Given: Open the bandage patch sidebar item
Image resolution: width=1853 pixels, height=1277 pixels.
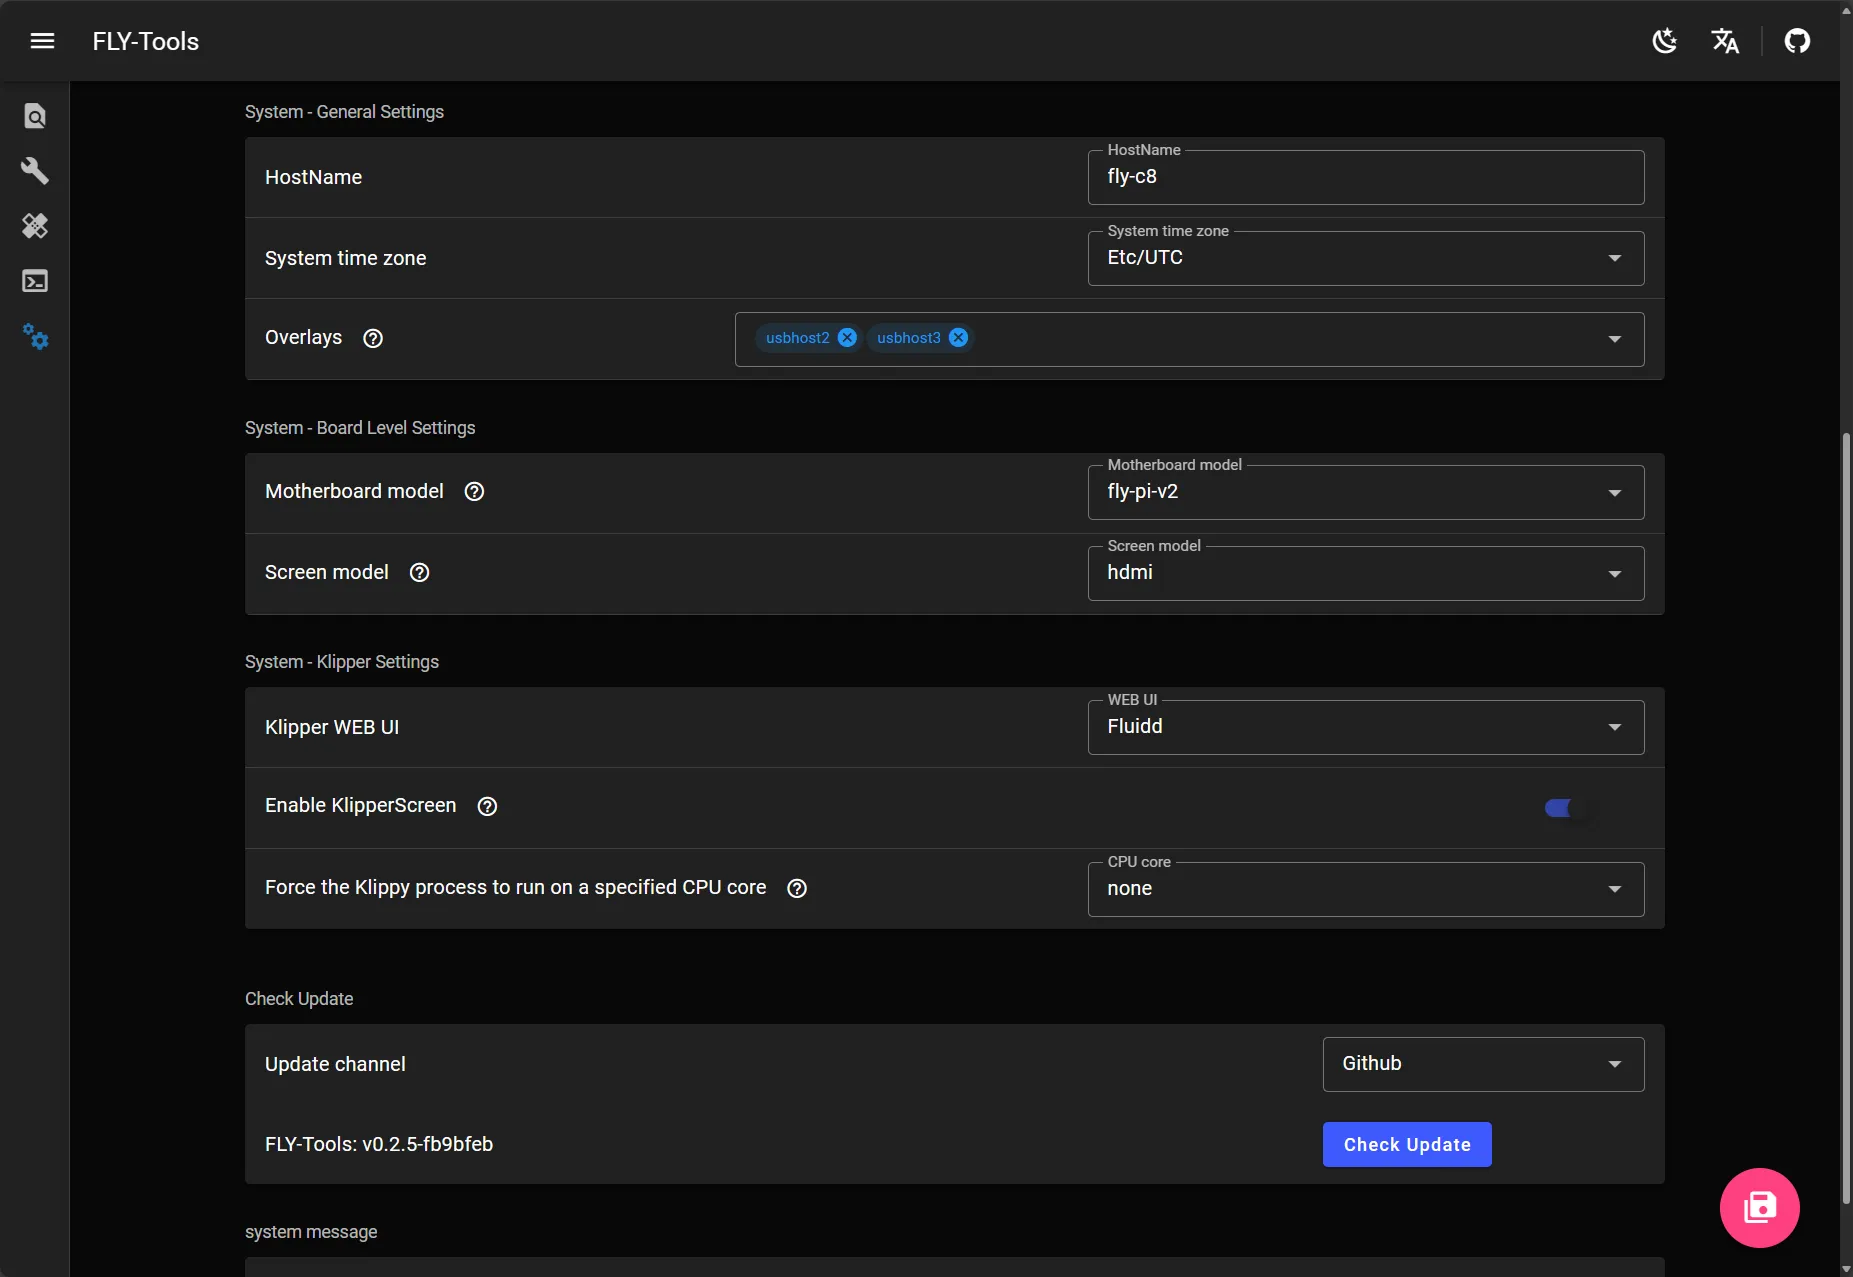Looking at the screenshot, I should click(35, 226).
